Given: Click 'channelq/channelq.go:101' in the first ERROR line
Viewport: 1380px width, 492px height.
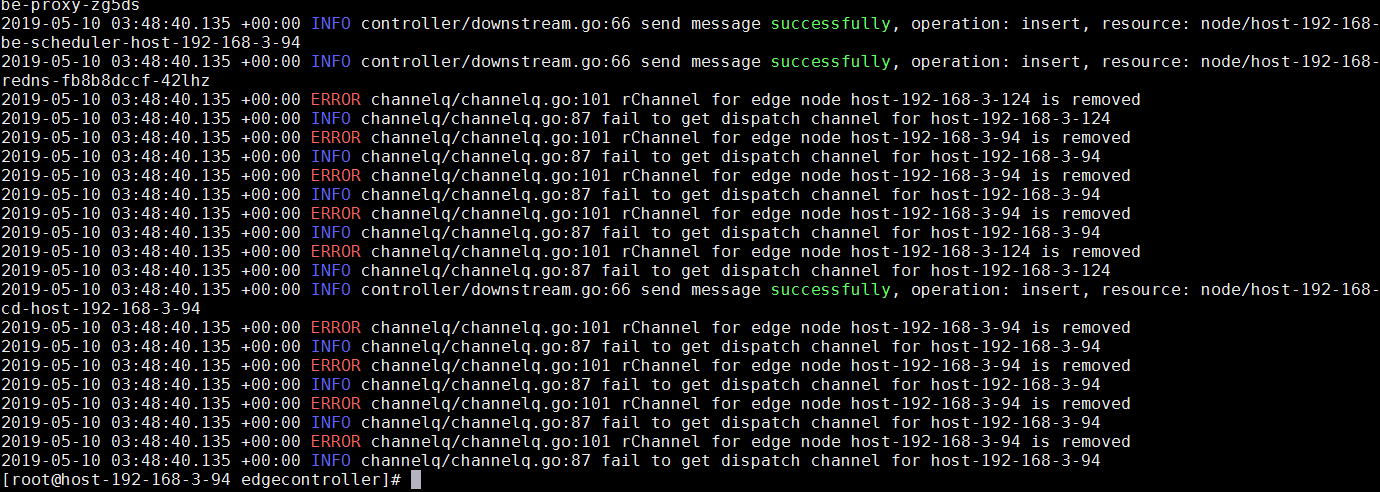Looking at the screenshot, I should tap(491, 99).
